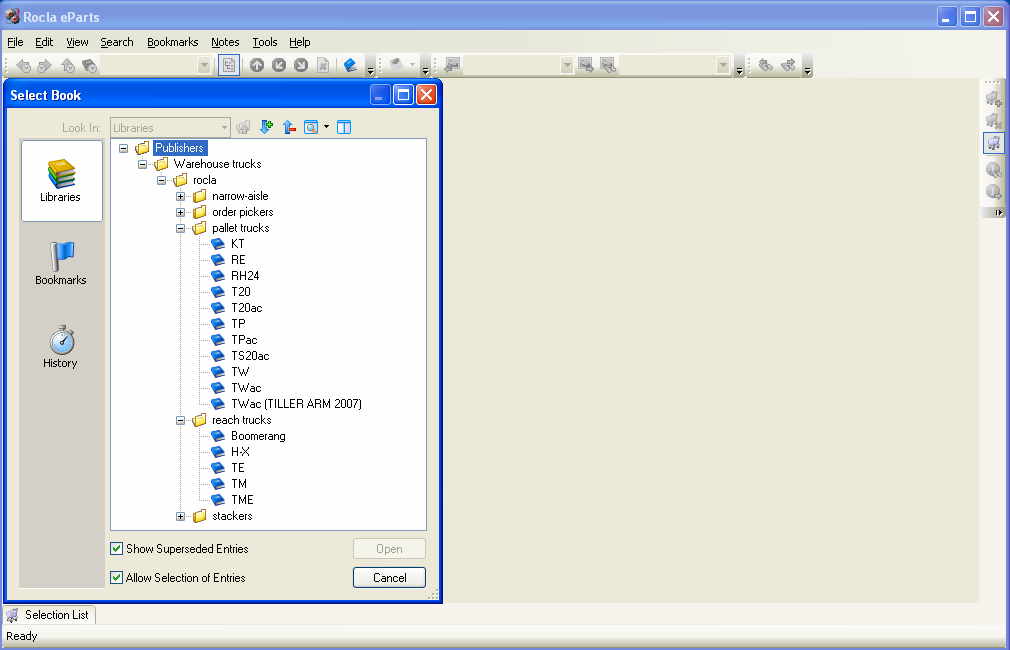The width and height of the screenshot is (1010, 650).
Task: Toggle the highlighted shopping cart icon
Action: (x=994, y=142)
